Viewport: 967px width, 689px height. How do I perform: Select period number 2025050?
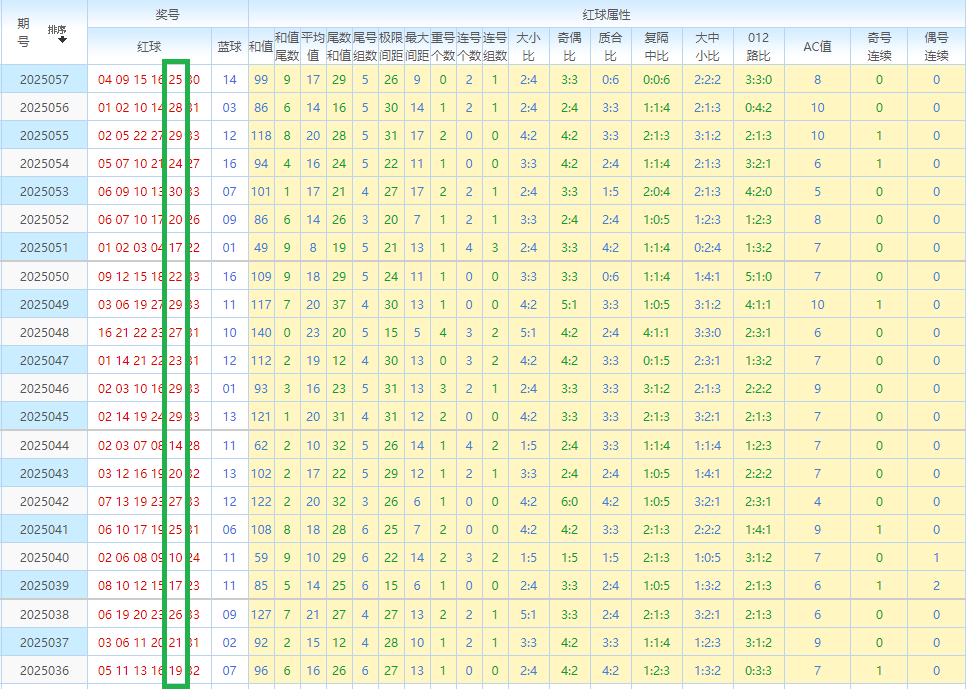[x=44, y=276]
